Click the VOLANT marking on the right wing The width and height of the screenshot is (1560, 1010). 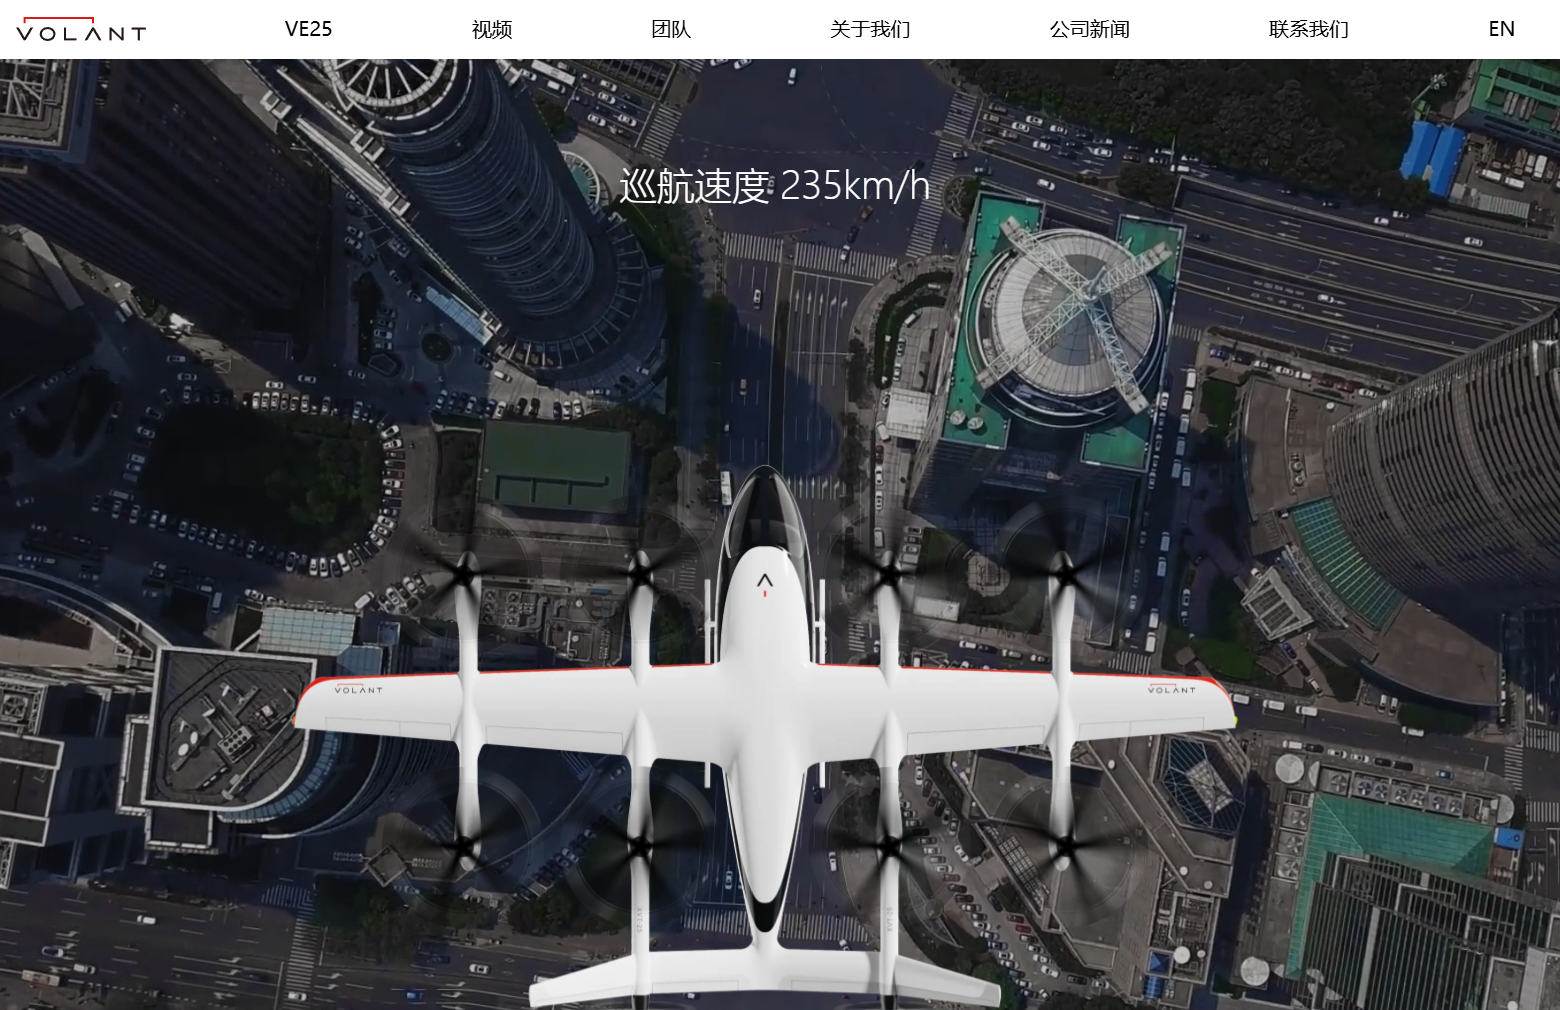(1171, 690)
